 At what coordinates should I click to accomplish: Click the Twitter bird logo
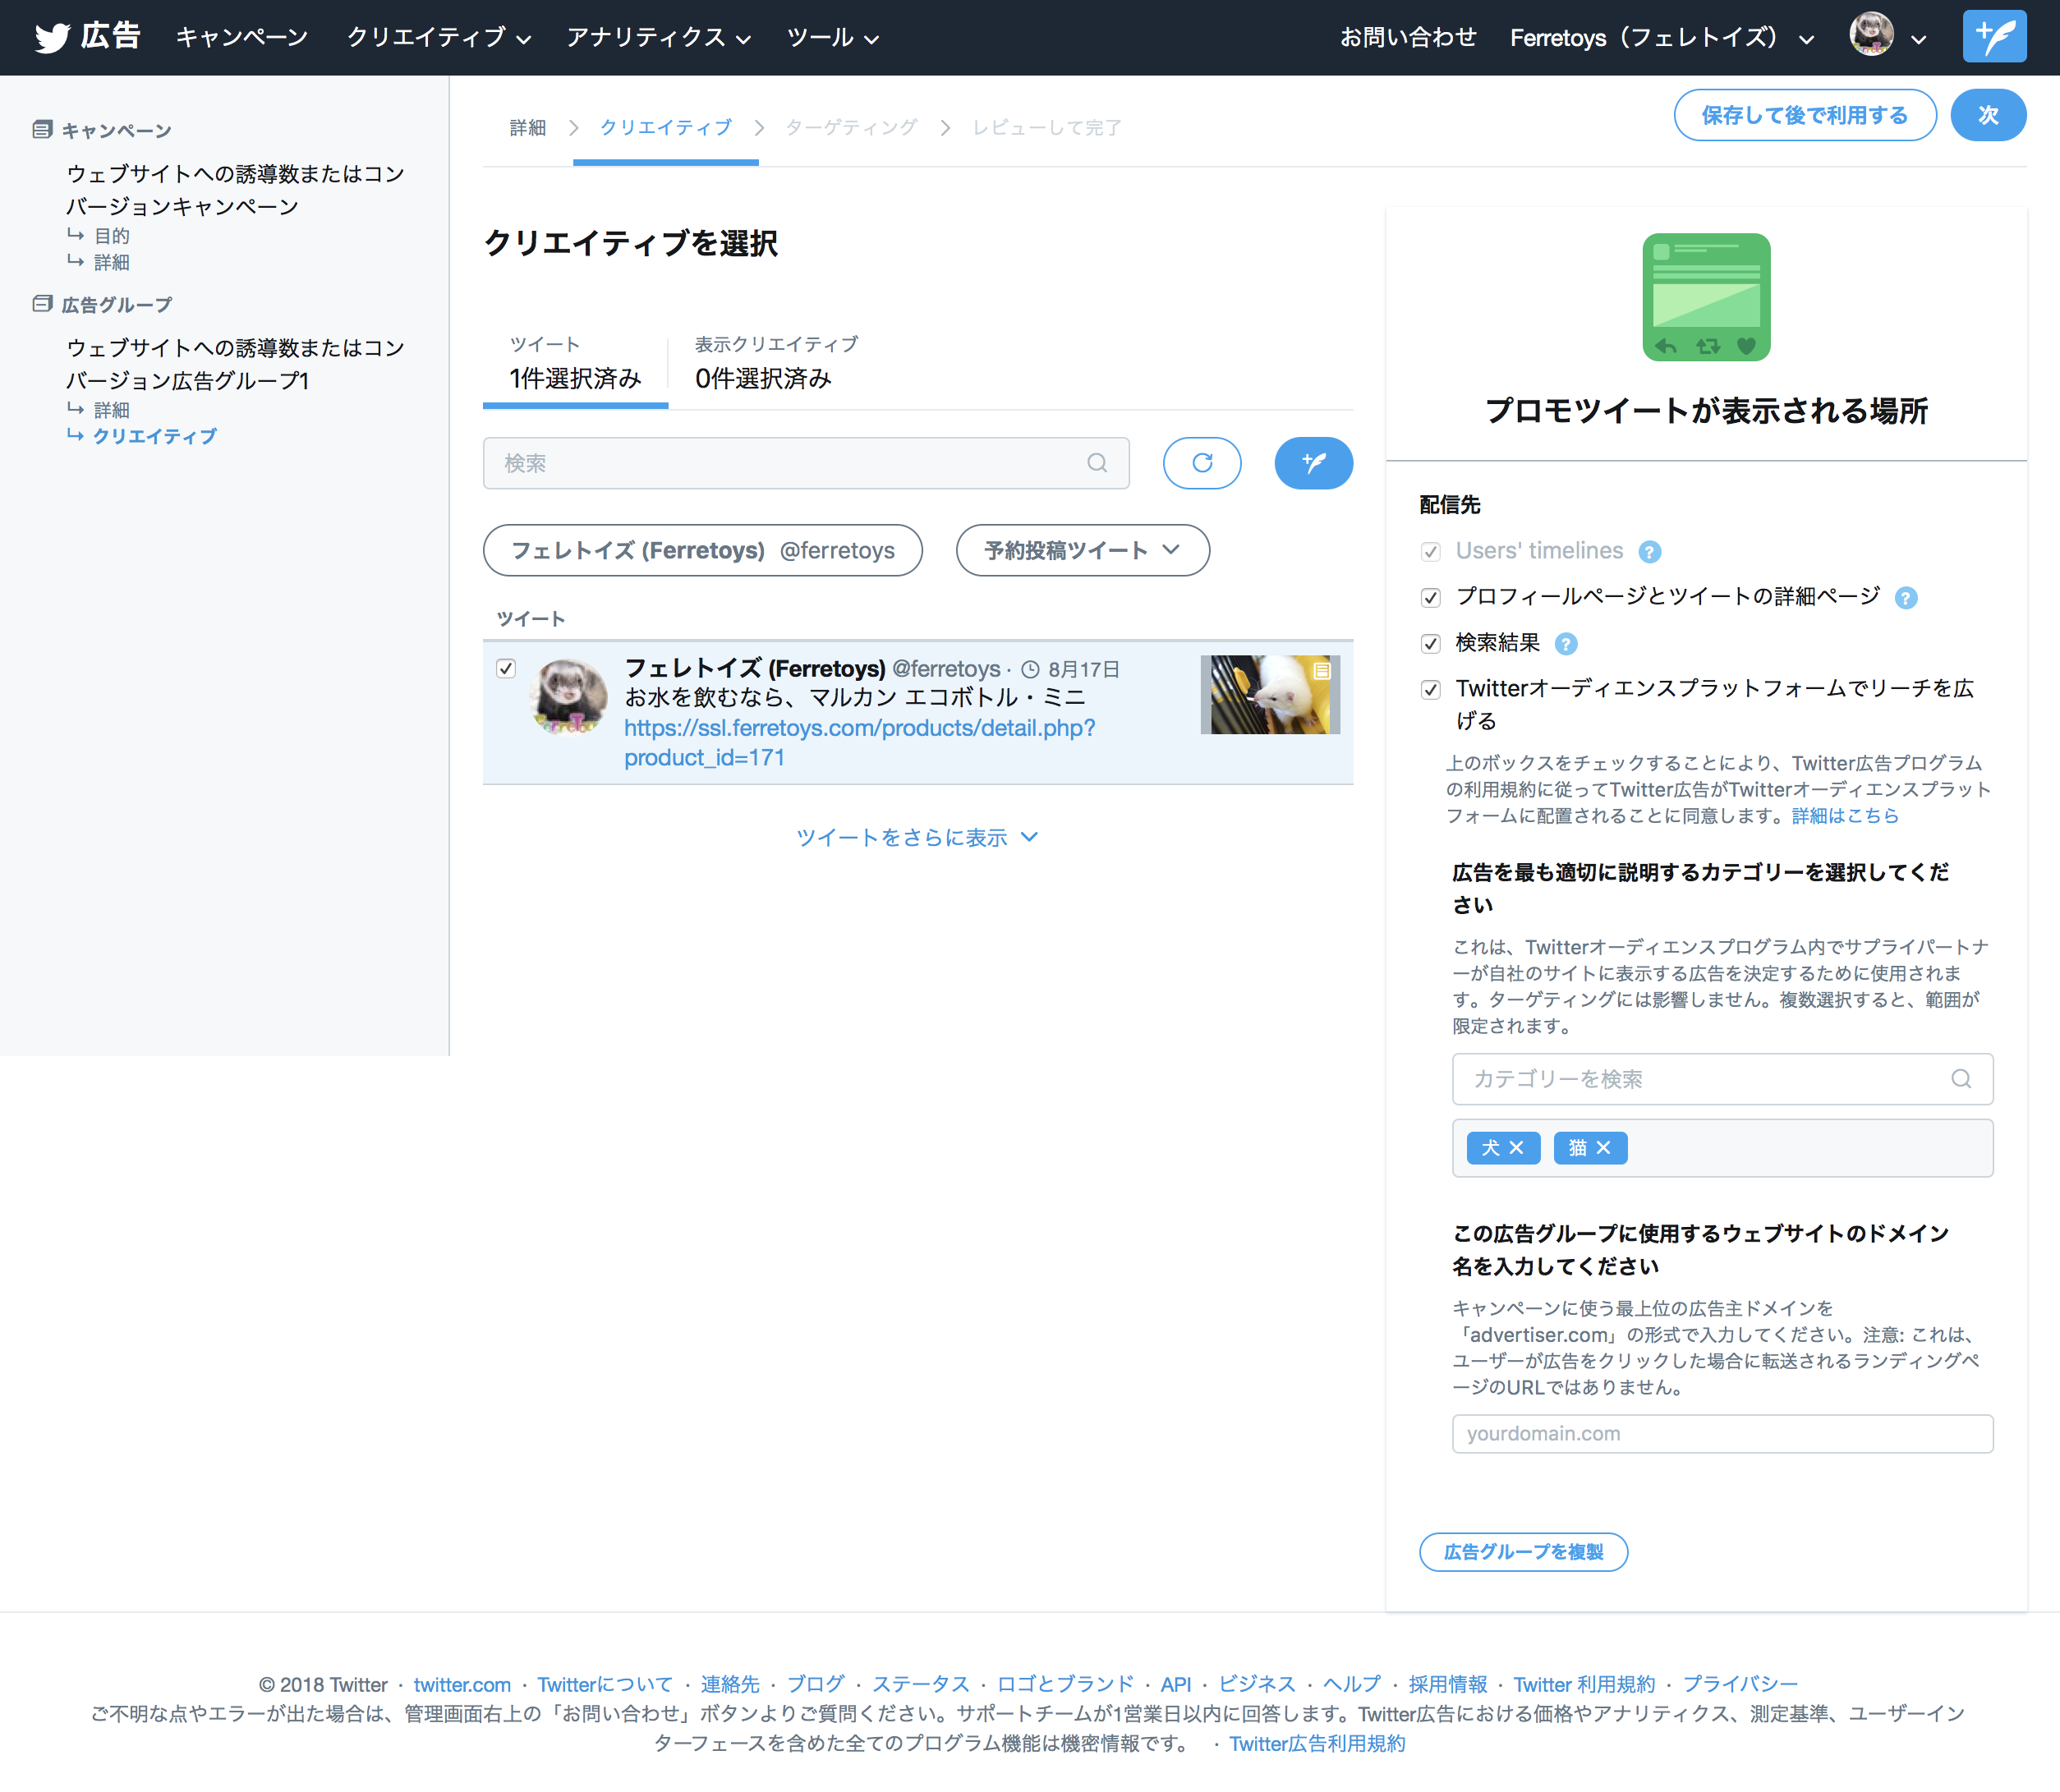tap(52, 38)
